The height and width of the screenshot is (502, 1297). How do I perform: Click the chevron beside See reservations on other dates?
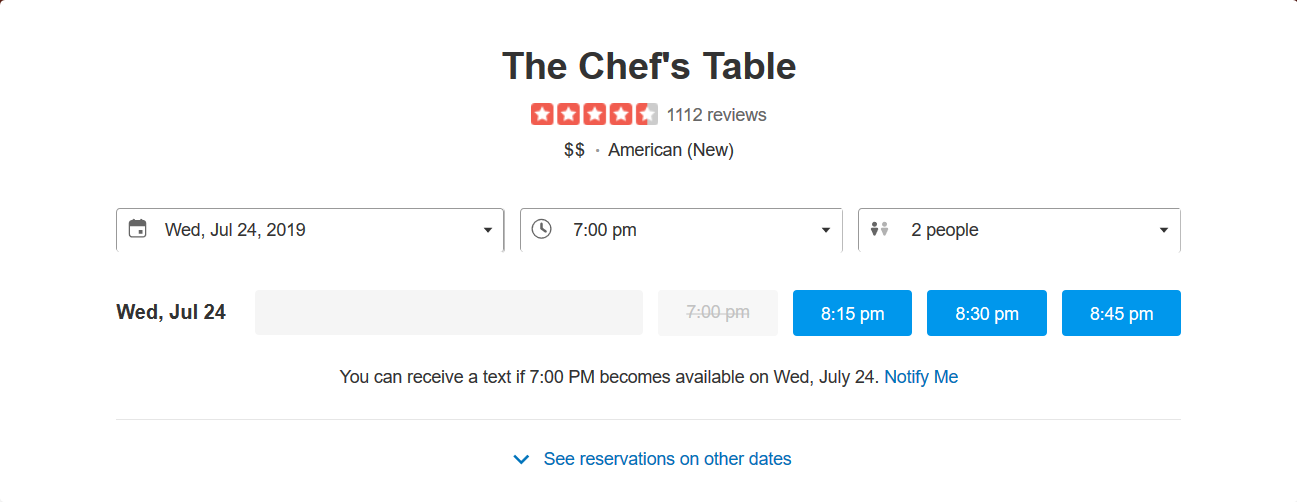pyautogui.click(x=521, y=460)
